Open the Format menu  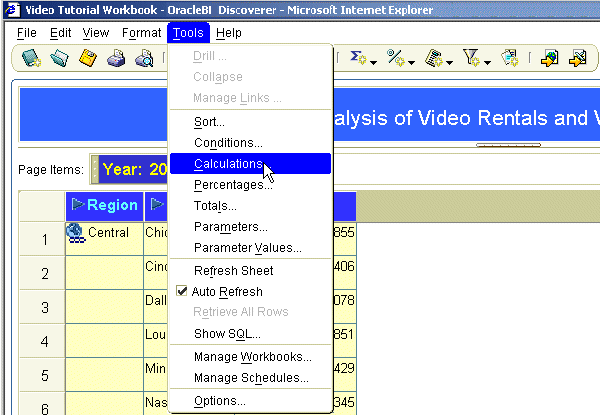click(141, 33)
